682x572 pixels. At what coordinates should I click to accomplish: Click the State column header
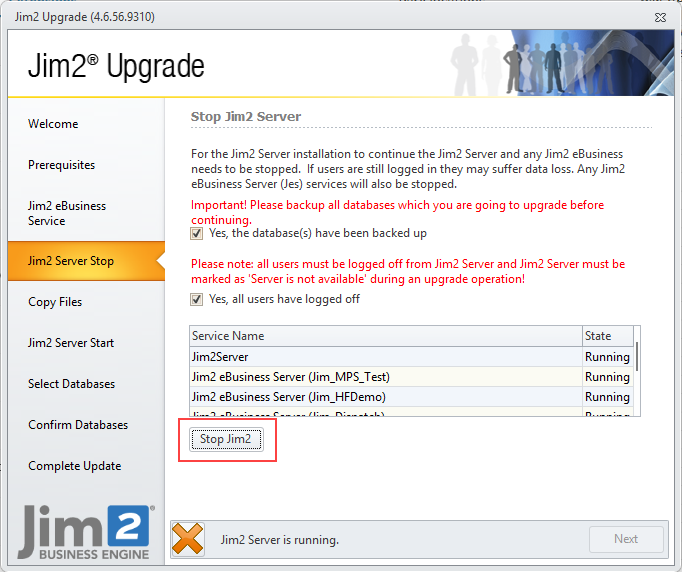click(608, 336)
